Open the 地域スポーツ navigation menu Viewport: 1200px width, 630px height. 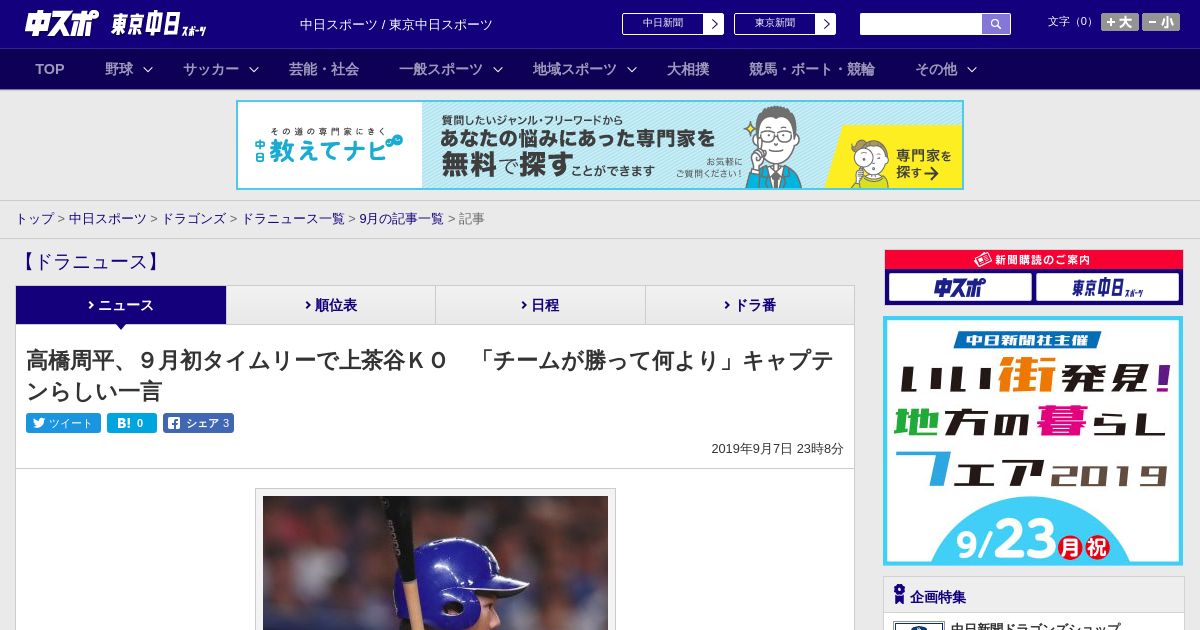(575, 69)
